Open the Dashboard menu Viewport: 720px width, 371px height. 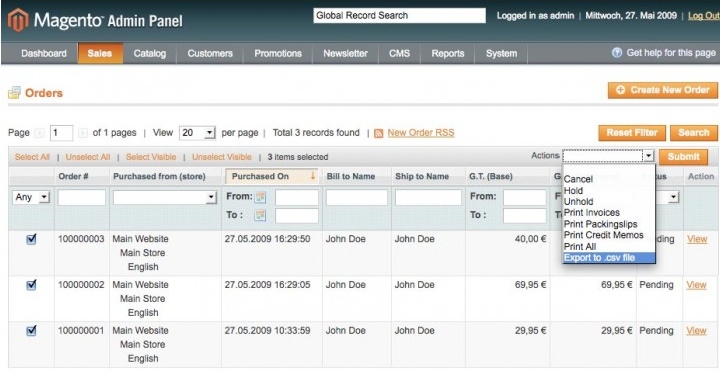click(44, 53)
